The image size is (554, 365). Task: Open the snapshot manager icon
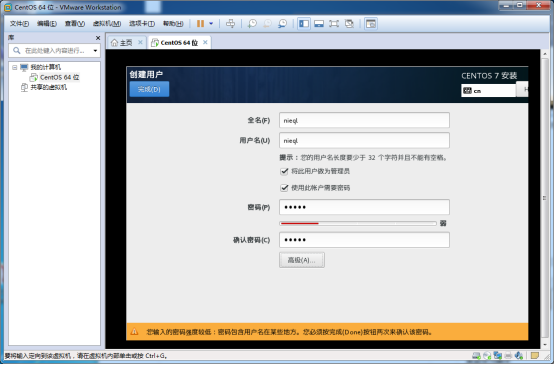click(x=282, y=24)
